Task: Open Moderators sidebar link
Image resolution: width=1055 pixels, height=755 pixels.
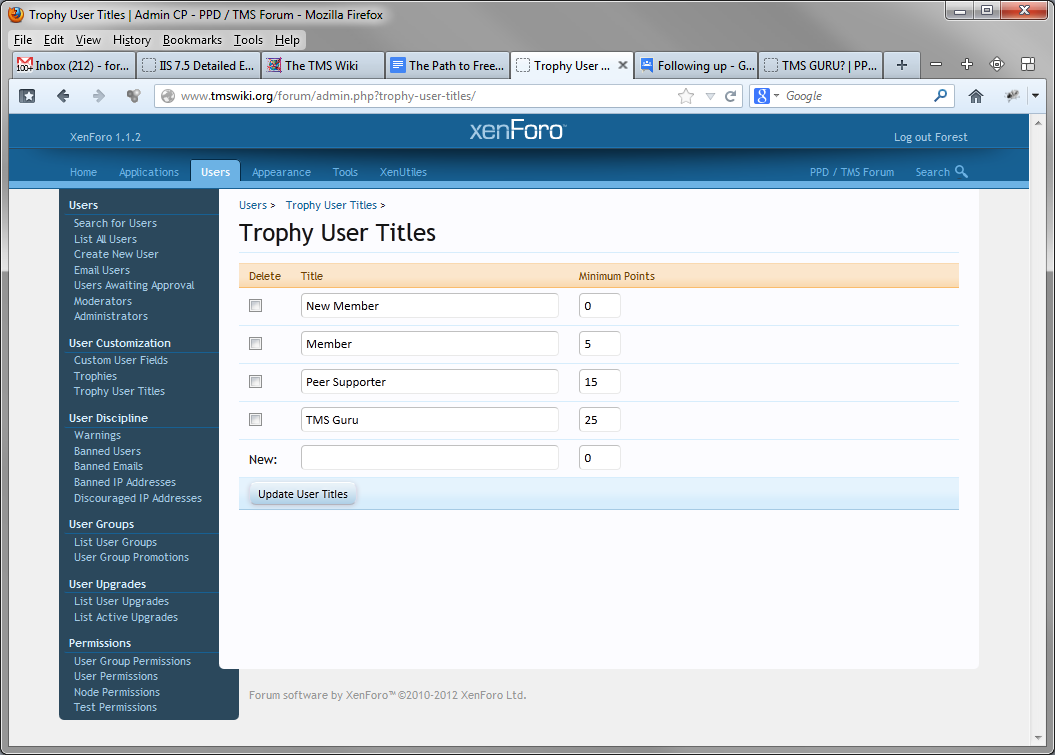Action: click(x=103, y=301)
